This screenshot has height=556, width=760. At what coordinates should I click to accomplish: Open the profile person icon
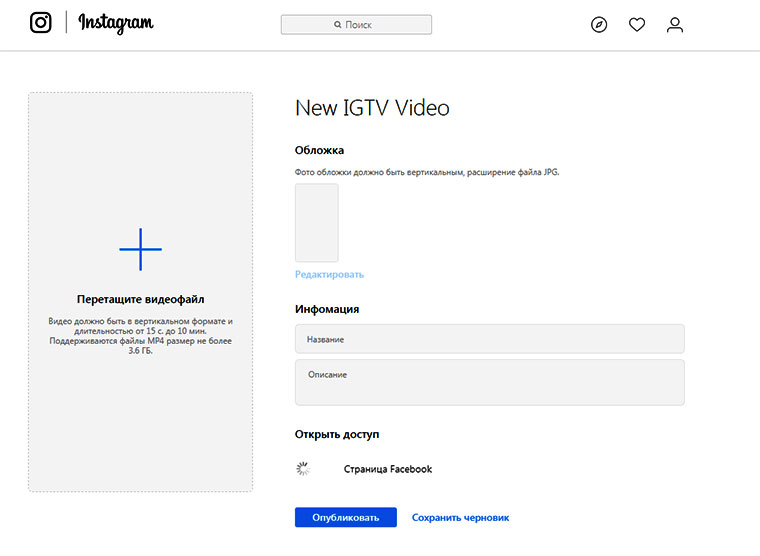click(x=675, y=24)
